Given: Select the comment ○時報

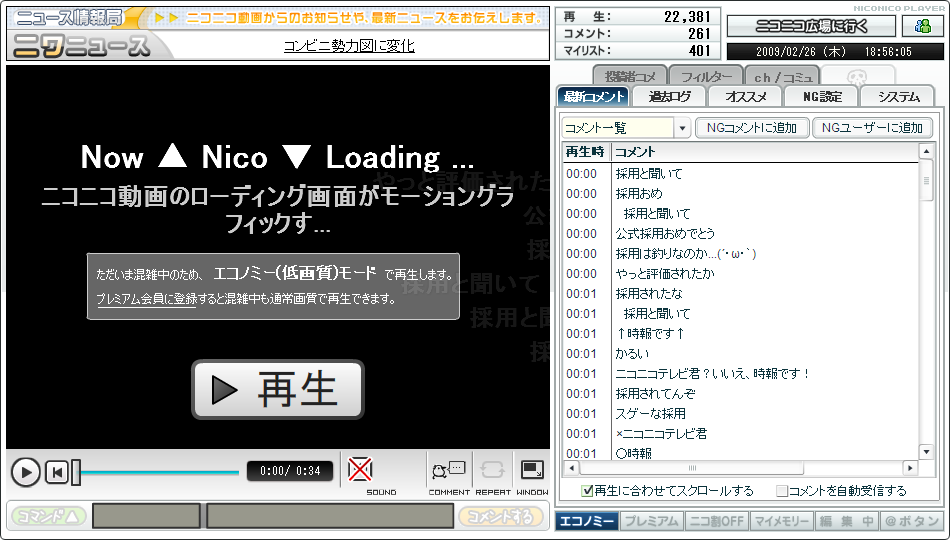Looking at the screenshot, I should point(633,453).
